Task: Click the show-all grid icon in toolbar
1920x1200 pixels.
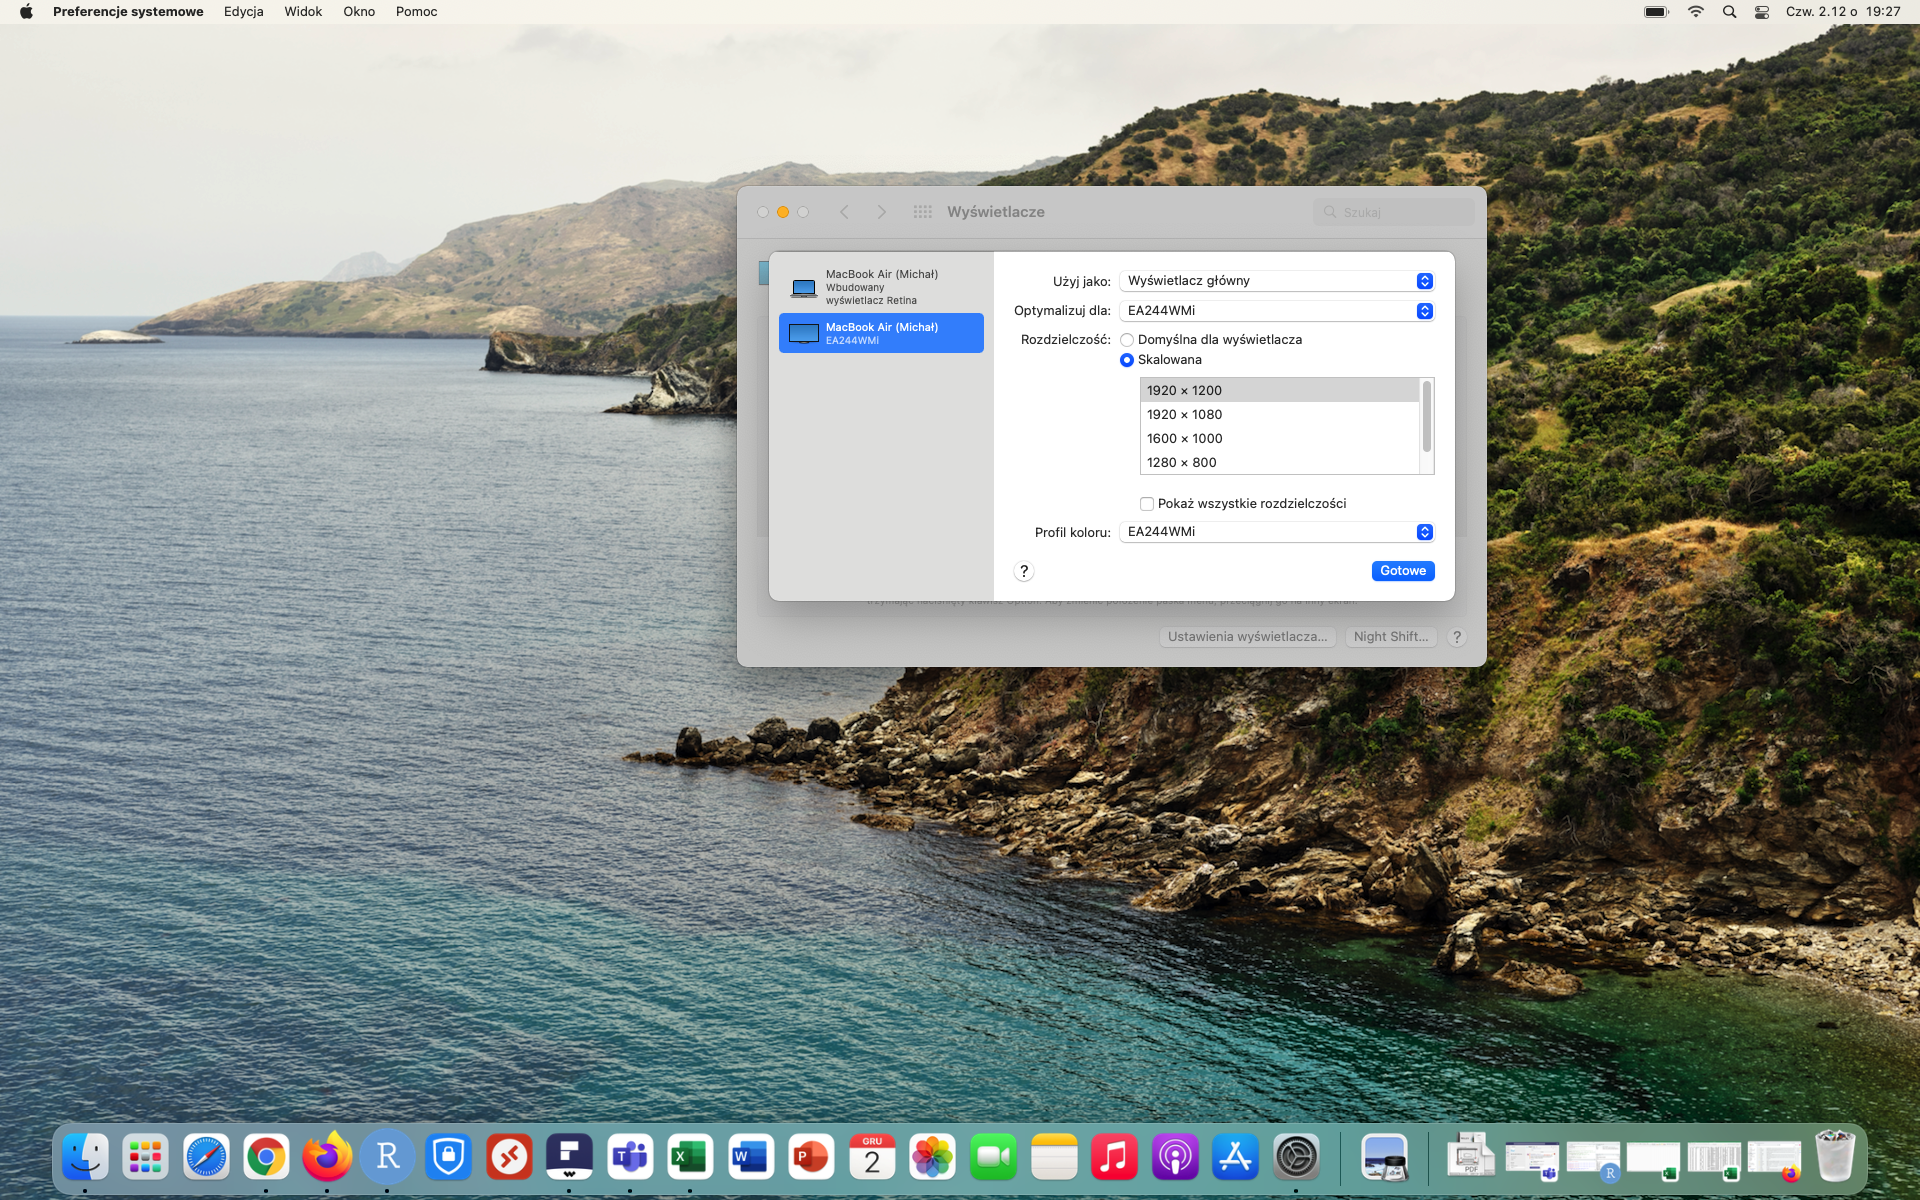Action: click(922, 212)
